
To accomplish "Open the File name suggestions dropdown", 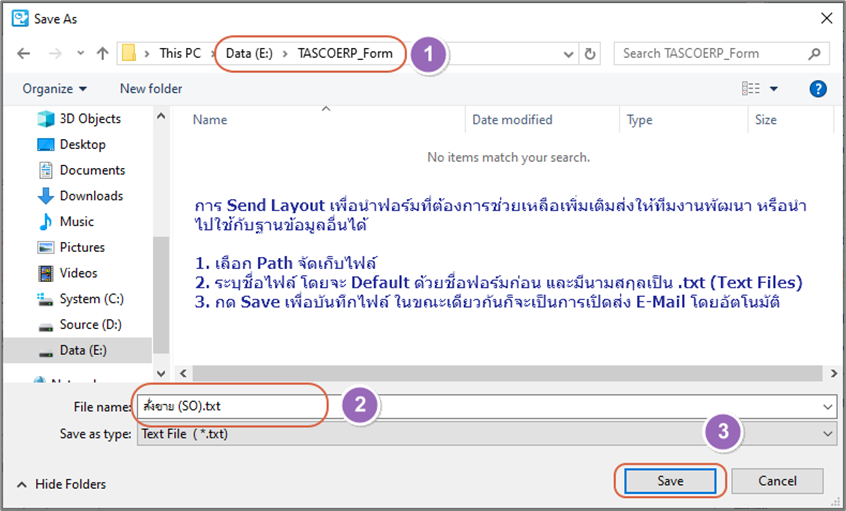I will coord(826,407).
